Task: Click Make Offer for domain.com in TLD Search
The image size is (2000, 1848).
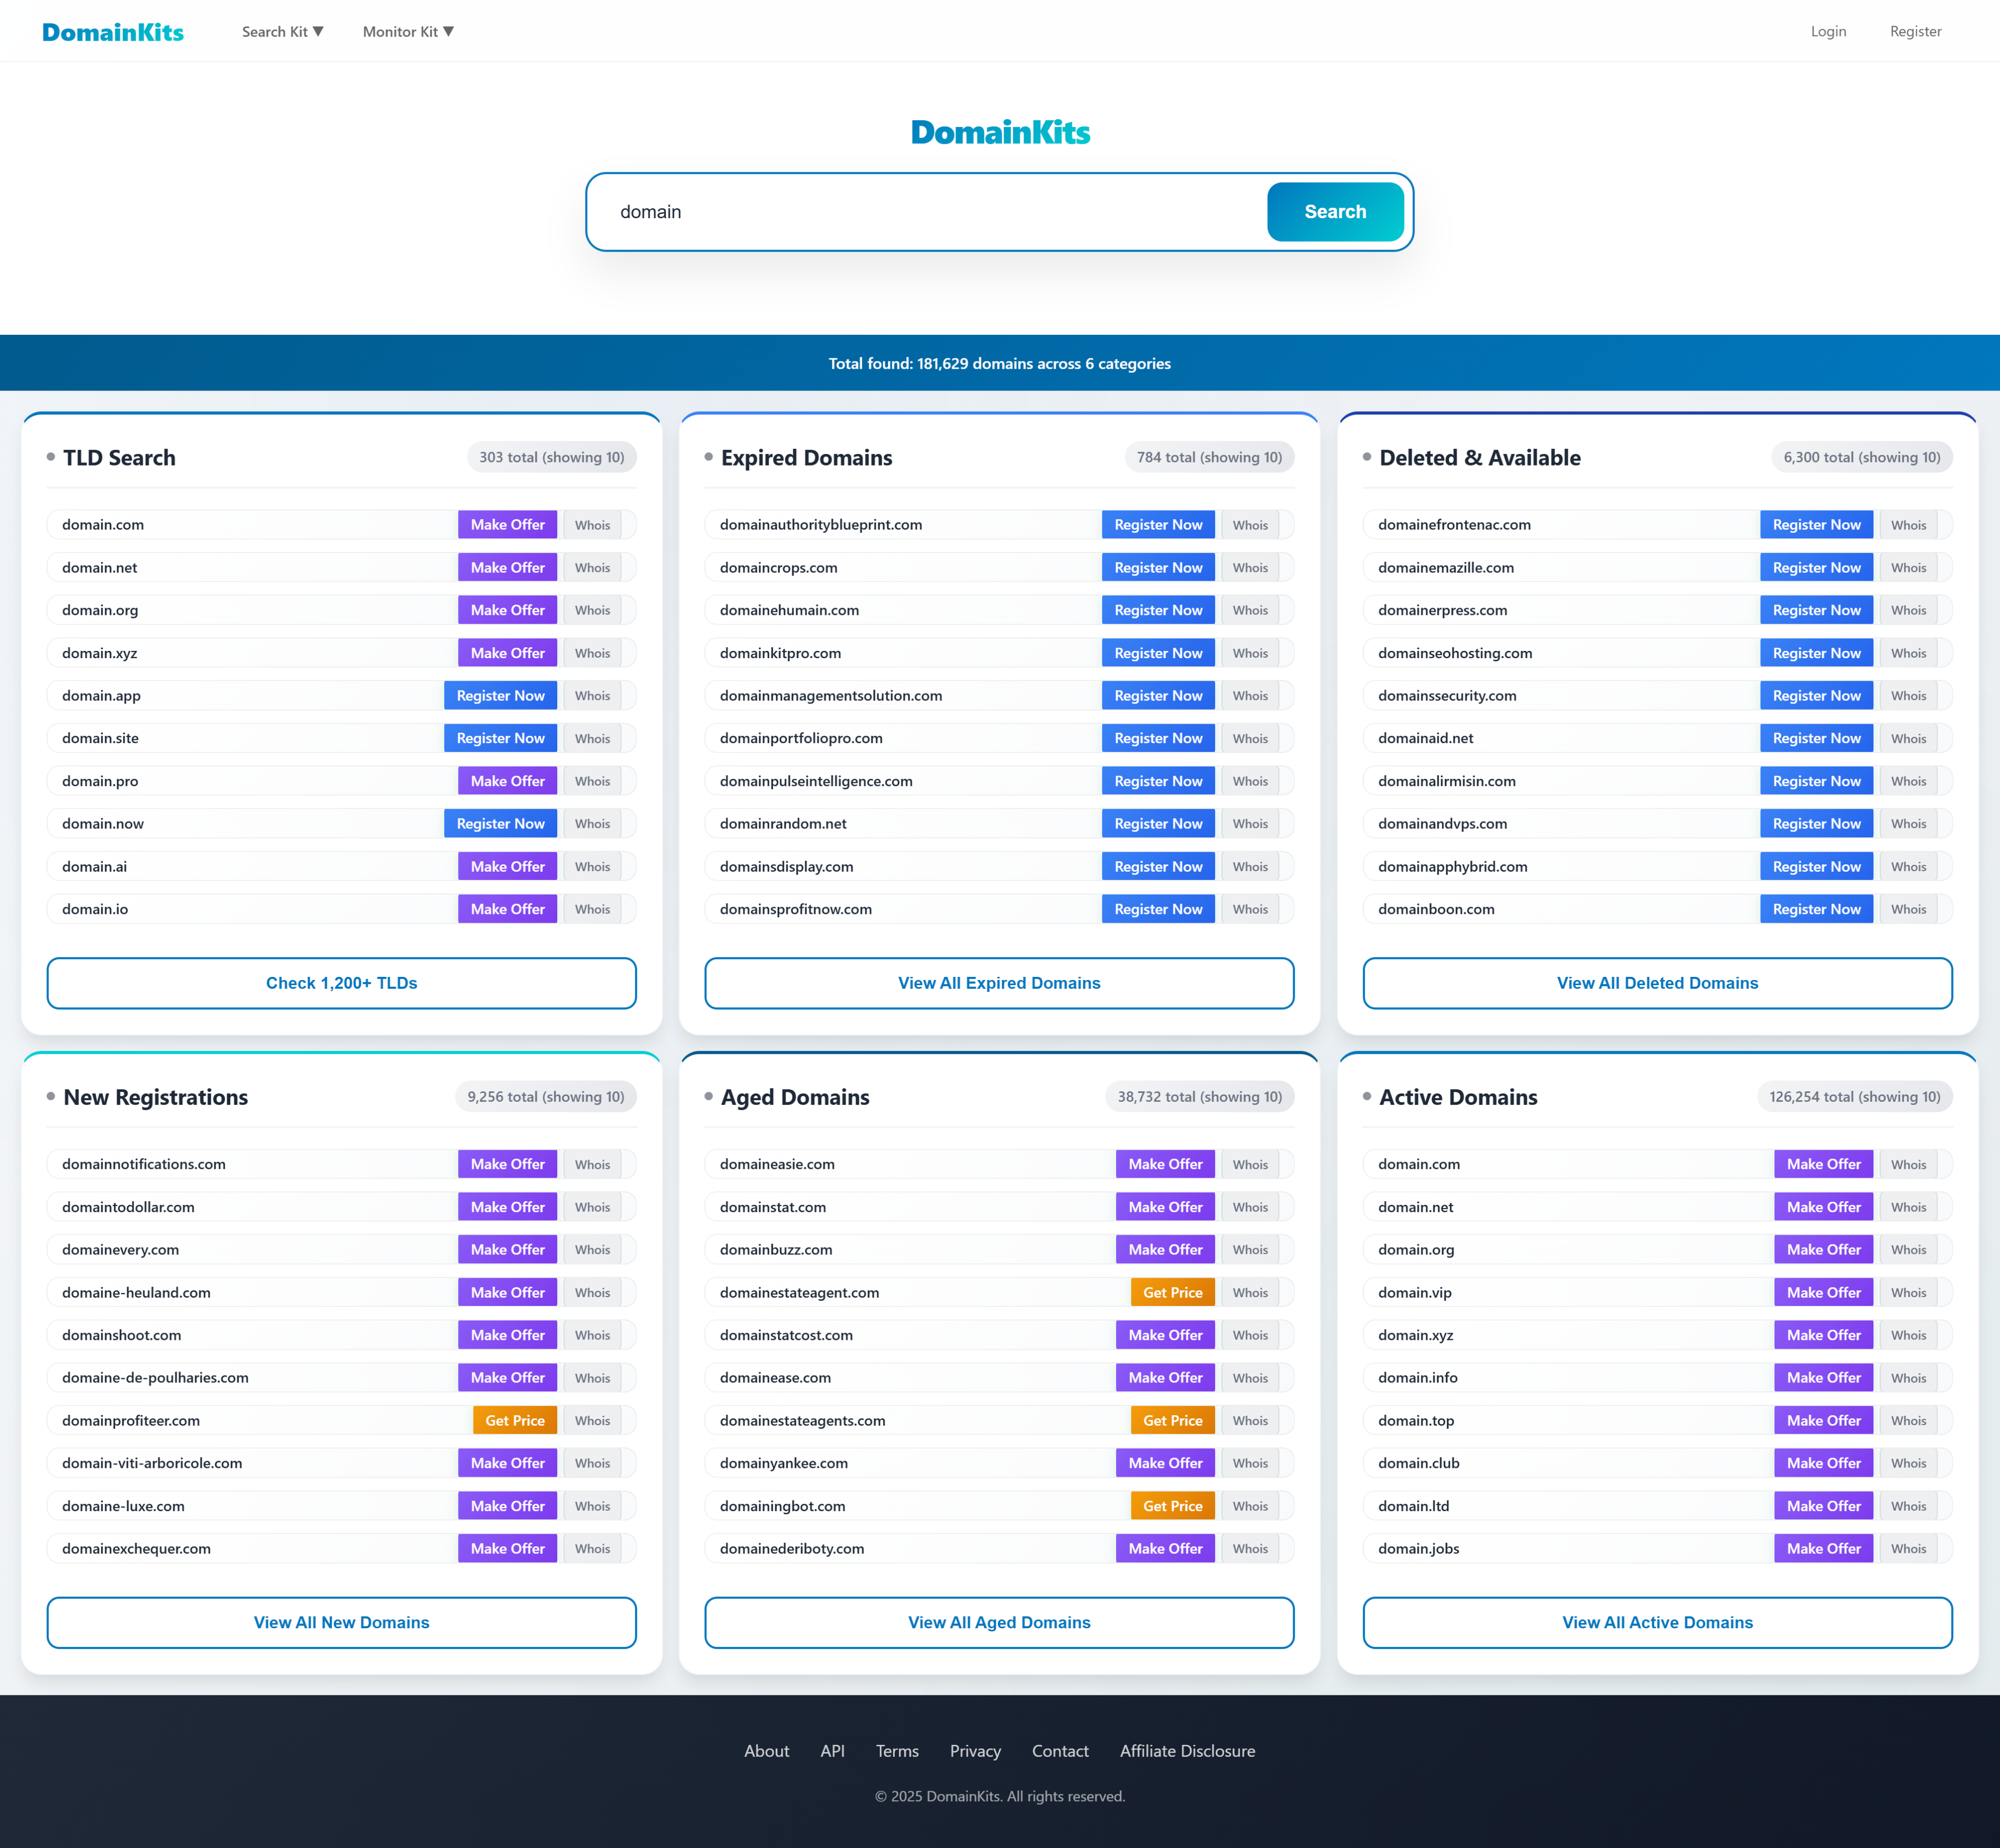Action: point(507,525)
